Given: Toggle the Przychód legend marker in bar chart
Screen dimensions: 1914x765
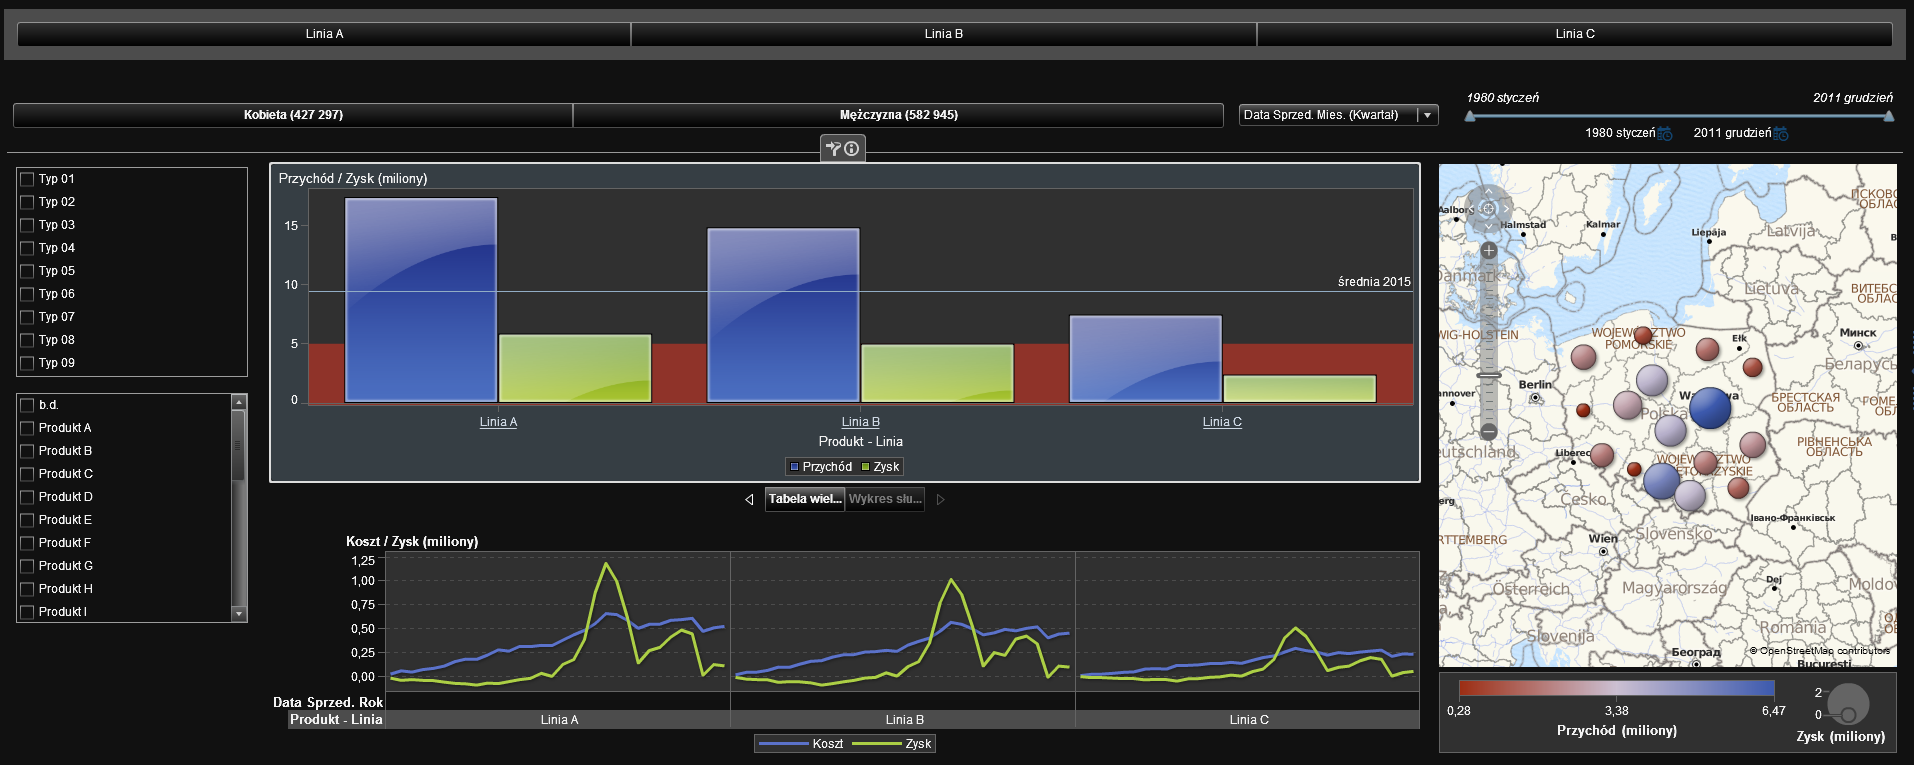Looking at the screenshot, I should coord(794,467).
